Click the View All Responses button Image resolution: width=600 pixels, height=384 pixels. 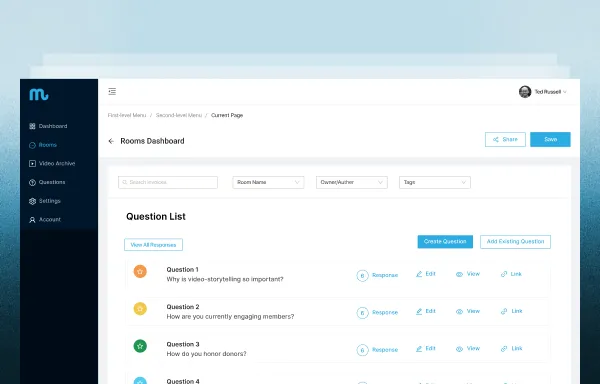[x=153, y=245]
